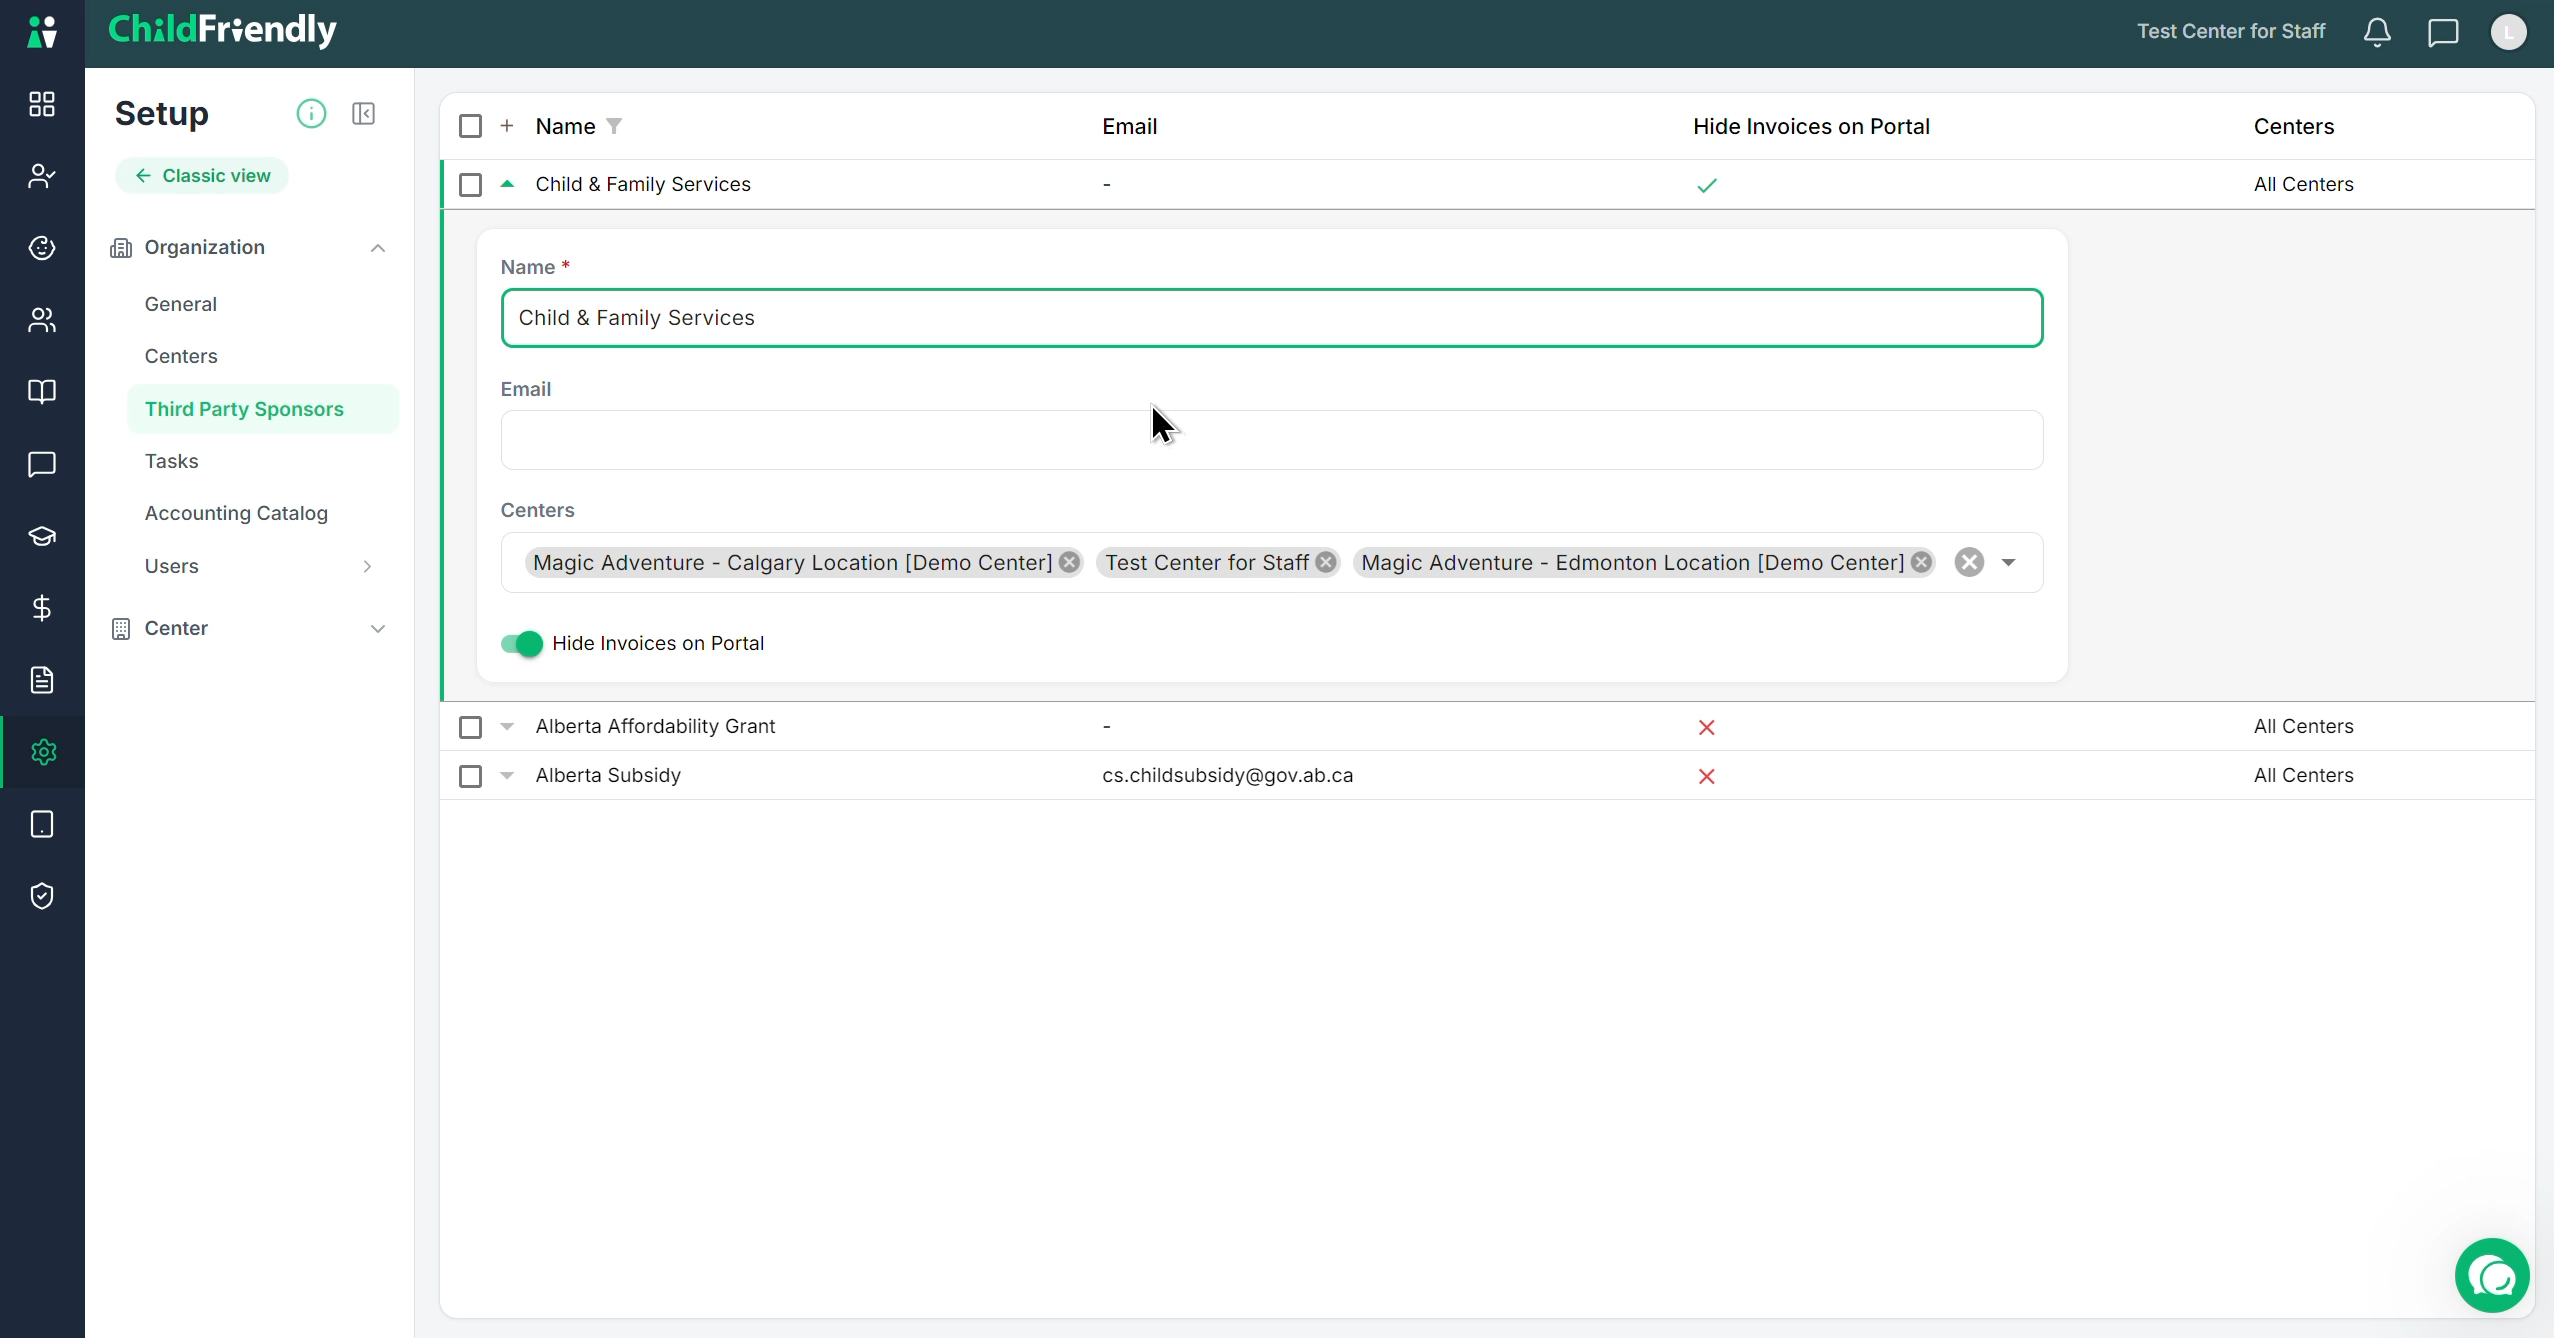Open the billing dollar sign icon
2554x1338 pixels.
pos(42,608)
